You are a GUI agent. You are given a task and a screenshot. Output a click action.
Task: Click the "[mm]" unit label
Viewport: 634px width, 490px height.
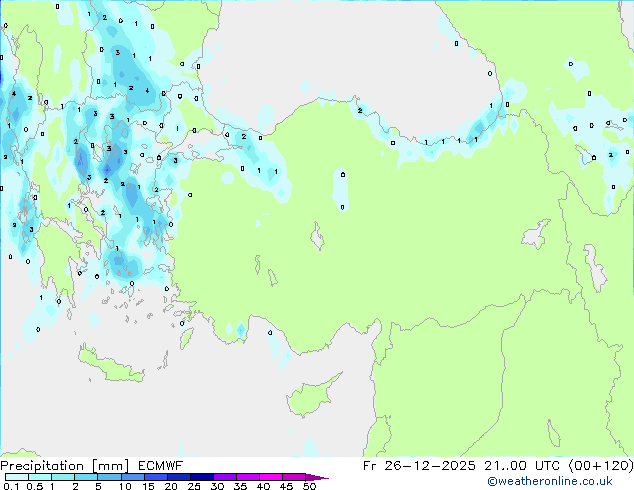point(110,466)
